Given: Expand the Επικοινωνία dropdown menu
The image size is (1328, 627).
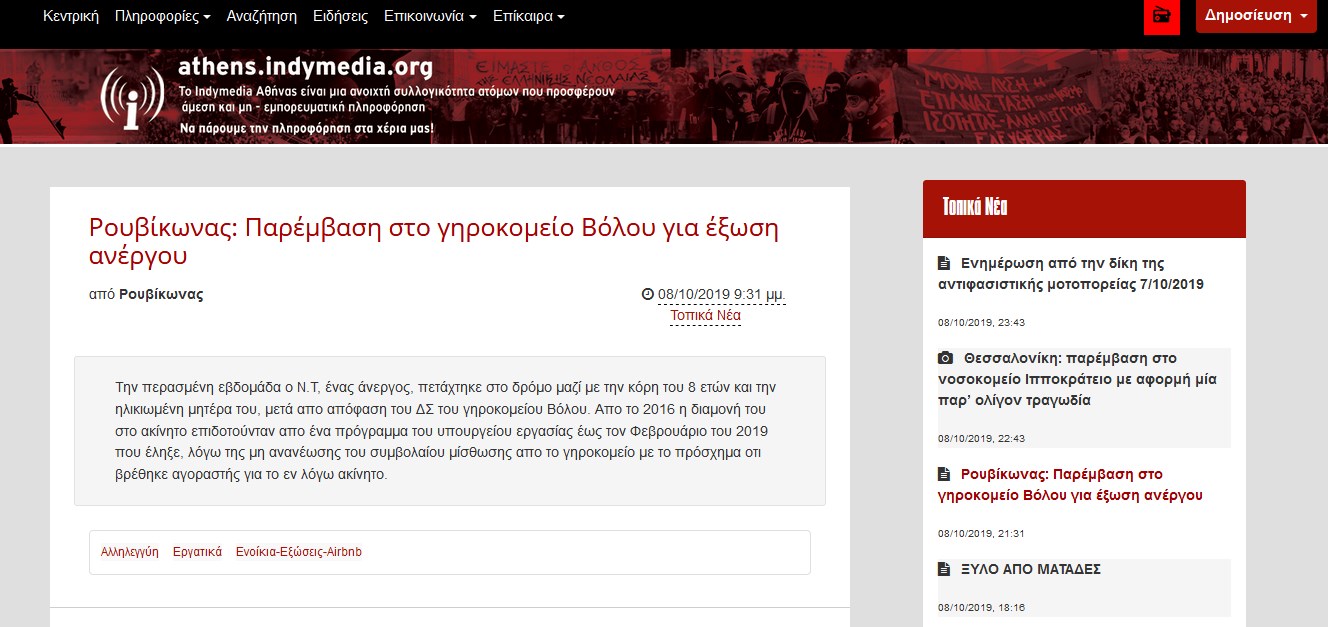Looking at the screenshot, I should pyautogui.click(x=430, y=17).
